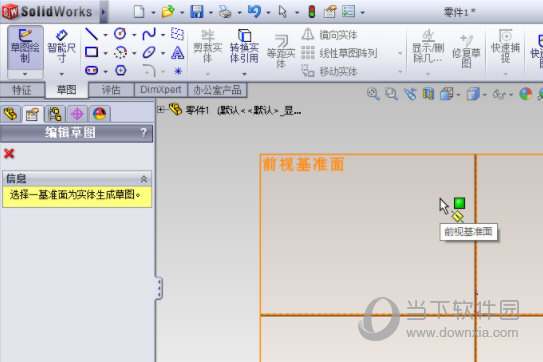543x362 pixels.
Task: Click Offset Entities (等距实体)
Action: [281, 51]
